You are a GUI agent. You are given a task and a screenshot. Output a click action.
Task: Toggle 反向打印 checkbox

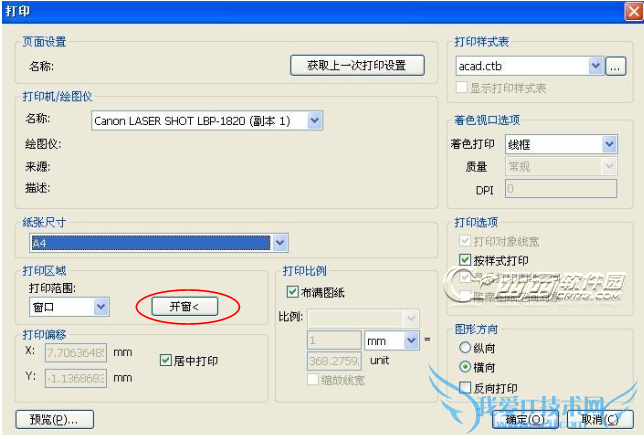pos(465,387)
